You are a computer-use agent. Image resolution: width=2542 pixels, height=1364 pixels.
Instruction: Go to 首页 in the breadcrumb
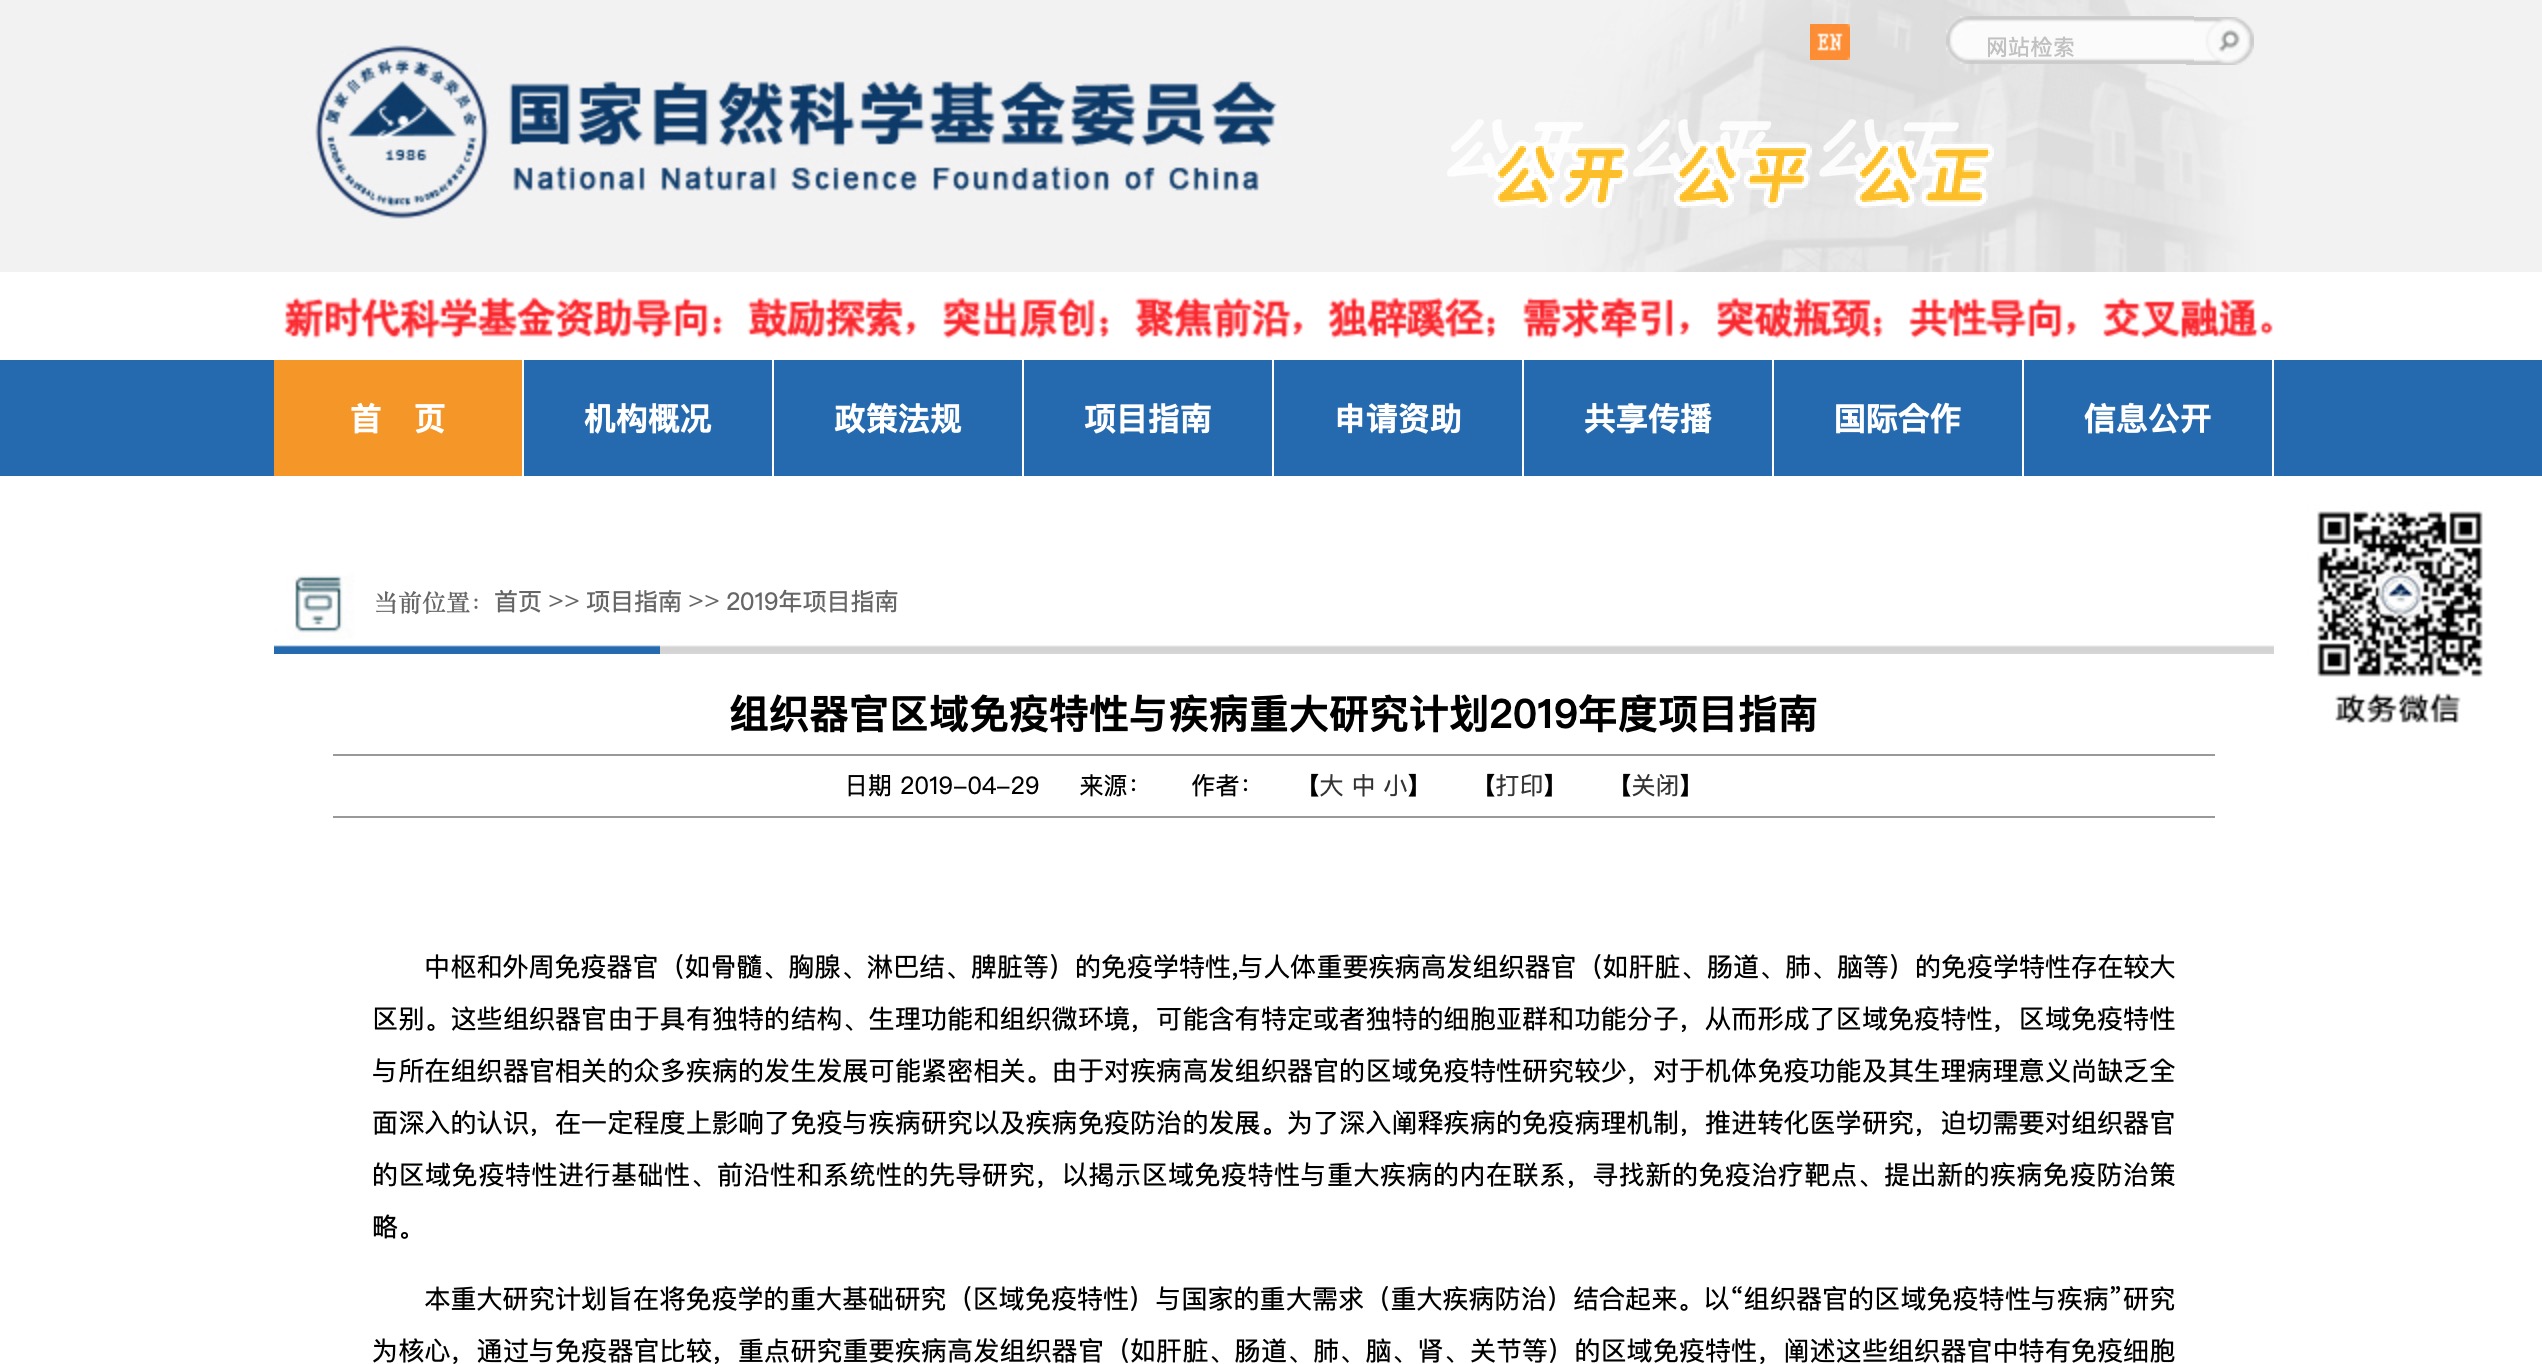pyautogui.click(x=518, y=602)
